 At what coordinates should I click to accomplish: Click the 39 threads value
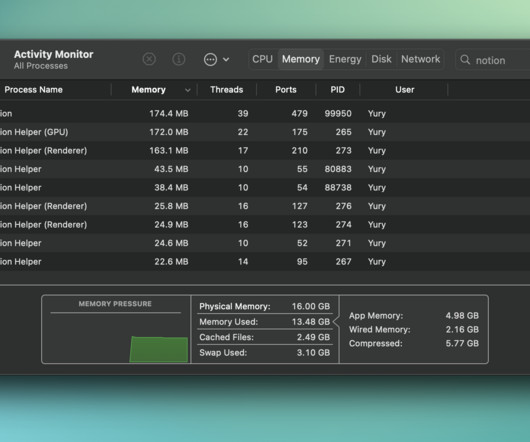[x=243, y=114]
